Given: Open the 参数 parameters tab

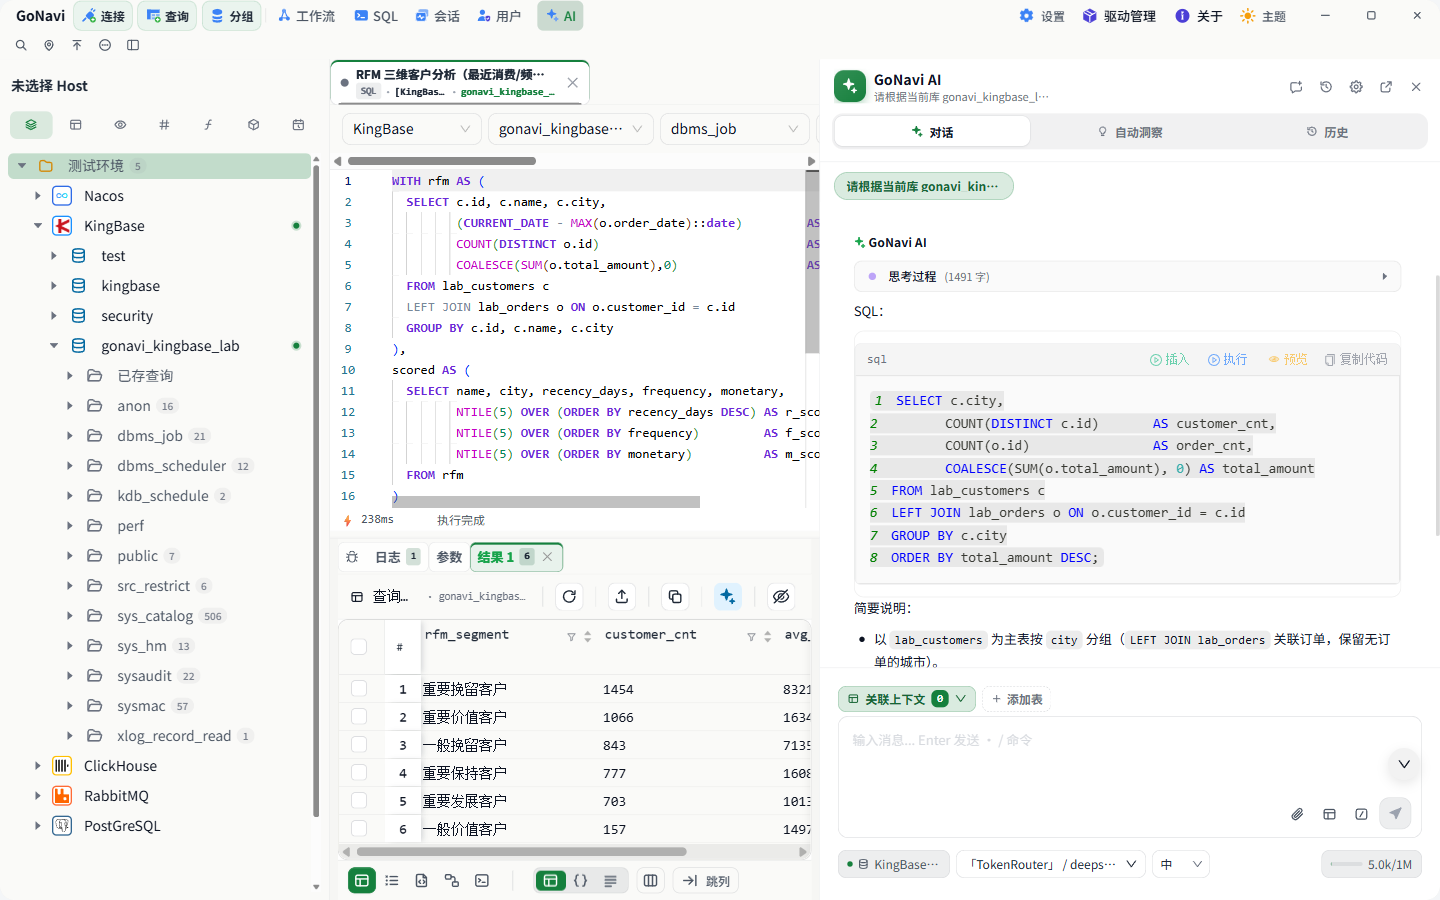Looking at the screenshot, I should tap(449, 557).
